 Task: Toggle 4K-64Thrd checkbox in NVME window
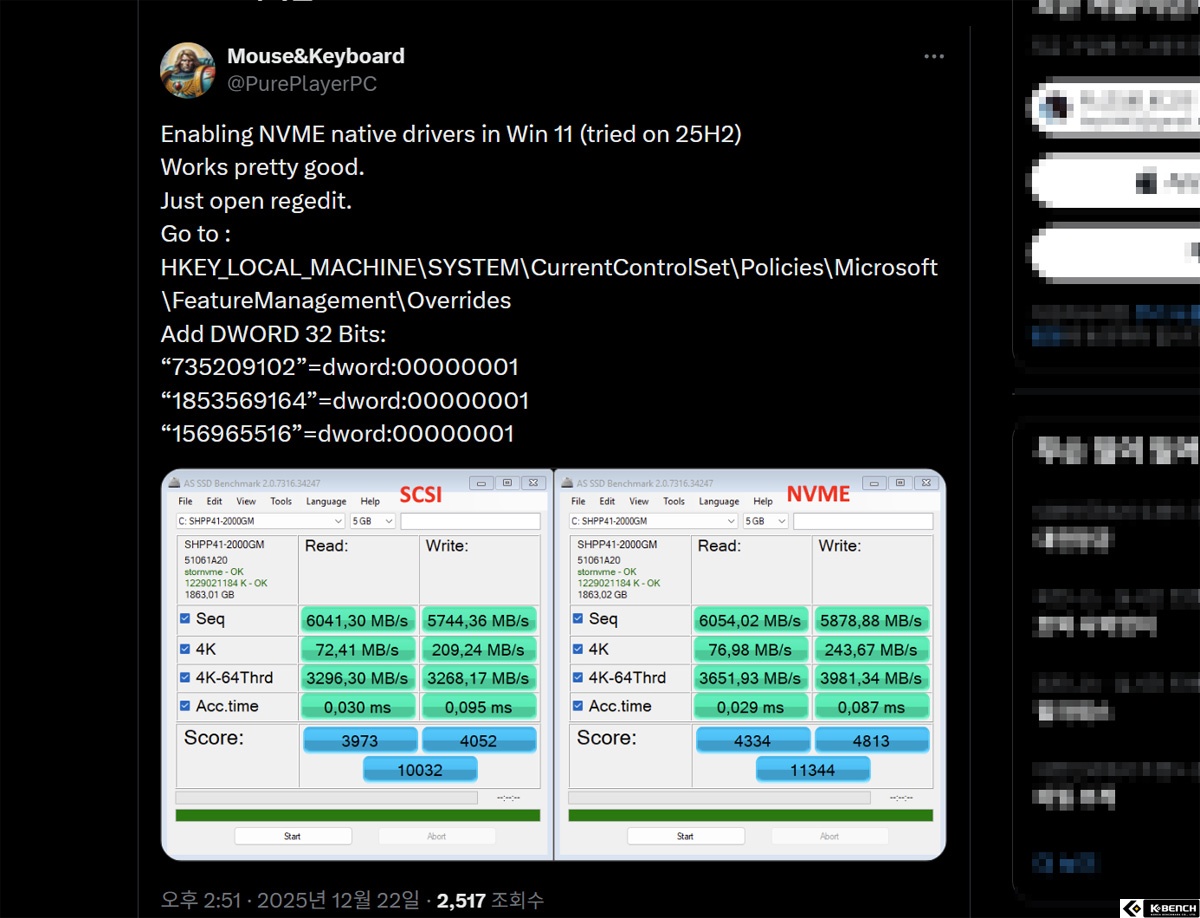pos(578,677)
